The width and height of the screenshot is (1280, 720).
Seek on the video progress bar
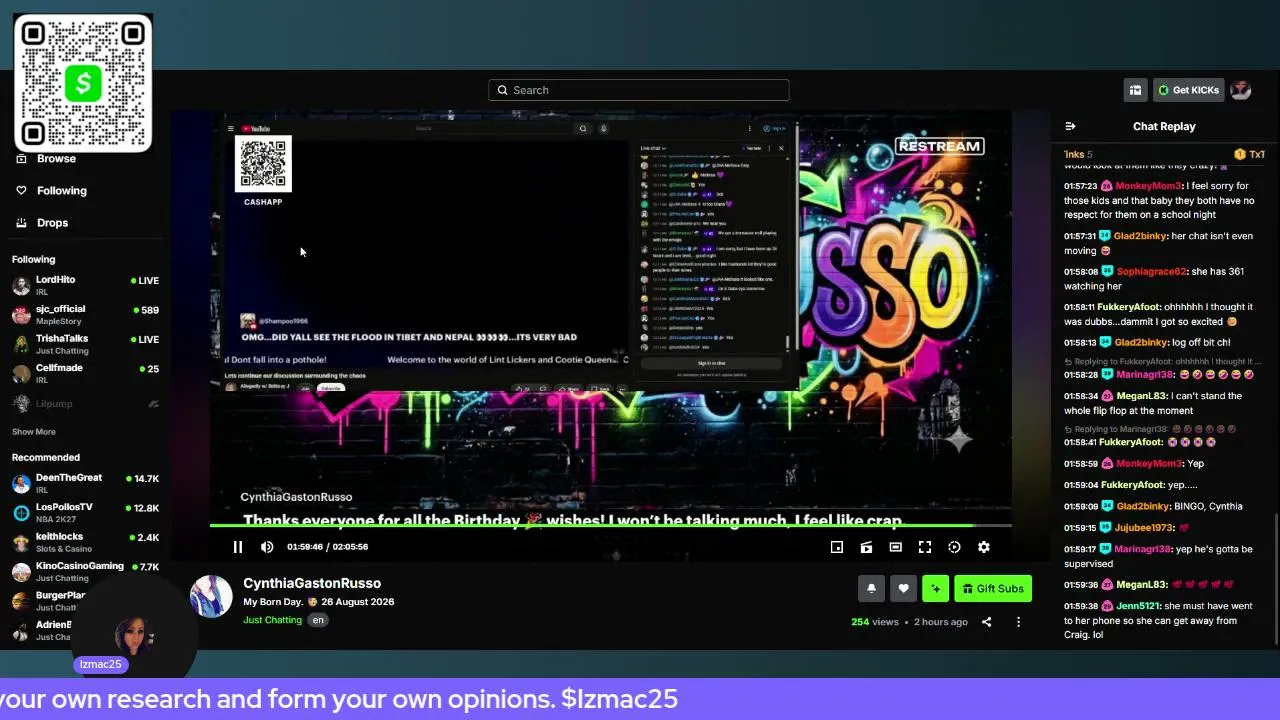tap(610, 526)
